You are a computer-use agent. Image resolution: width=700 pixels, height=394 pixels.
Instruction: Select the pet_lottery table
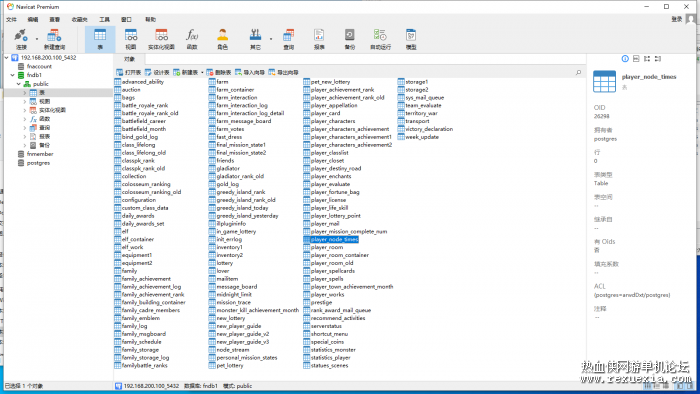(230, 365)
